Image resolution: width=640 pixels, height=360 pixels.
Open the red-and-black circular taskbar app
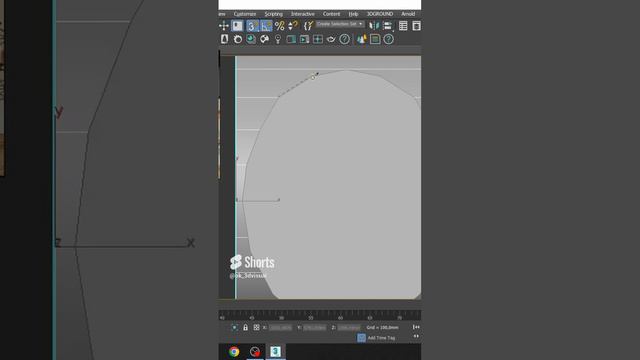click(255, 351)
